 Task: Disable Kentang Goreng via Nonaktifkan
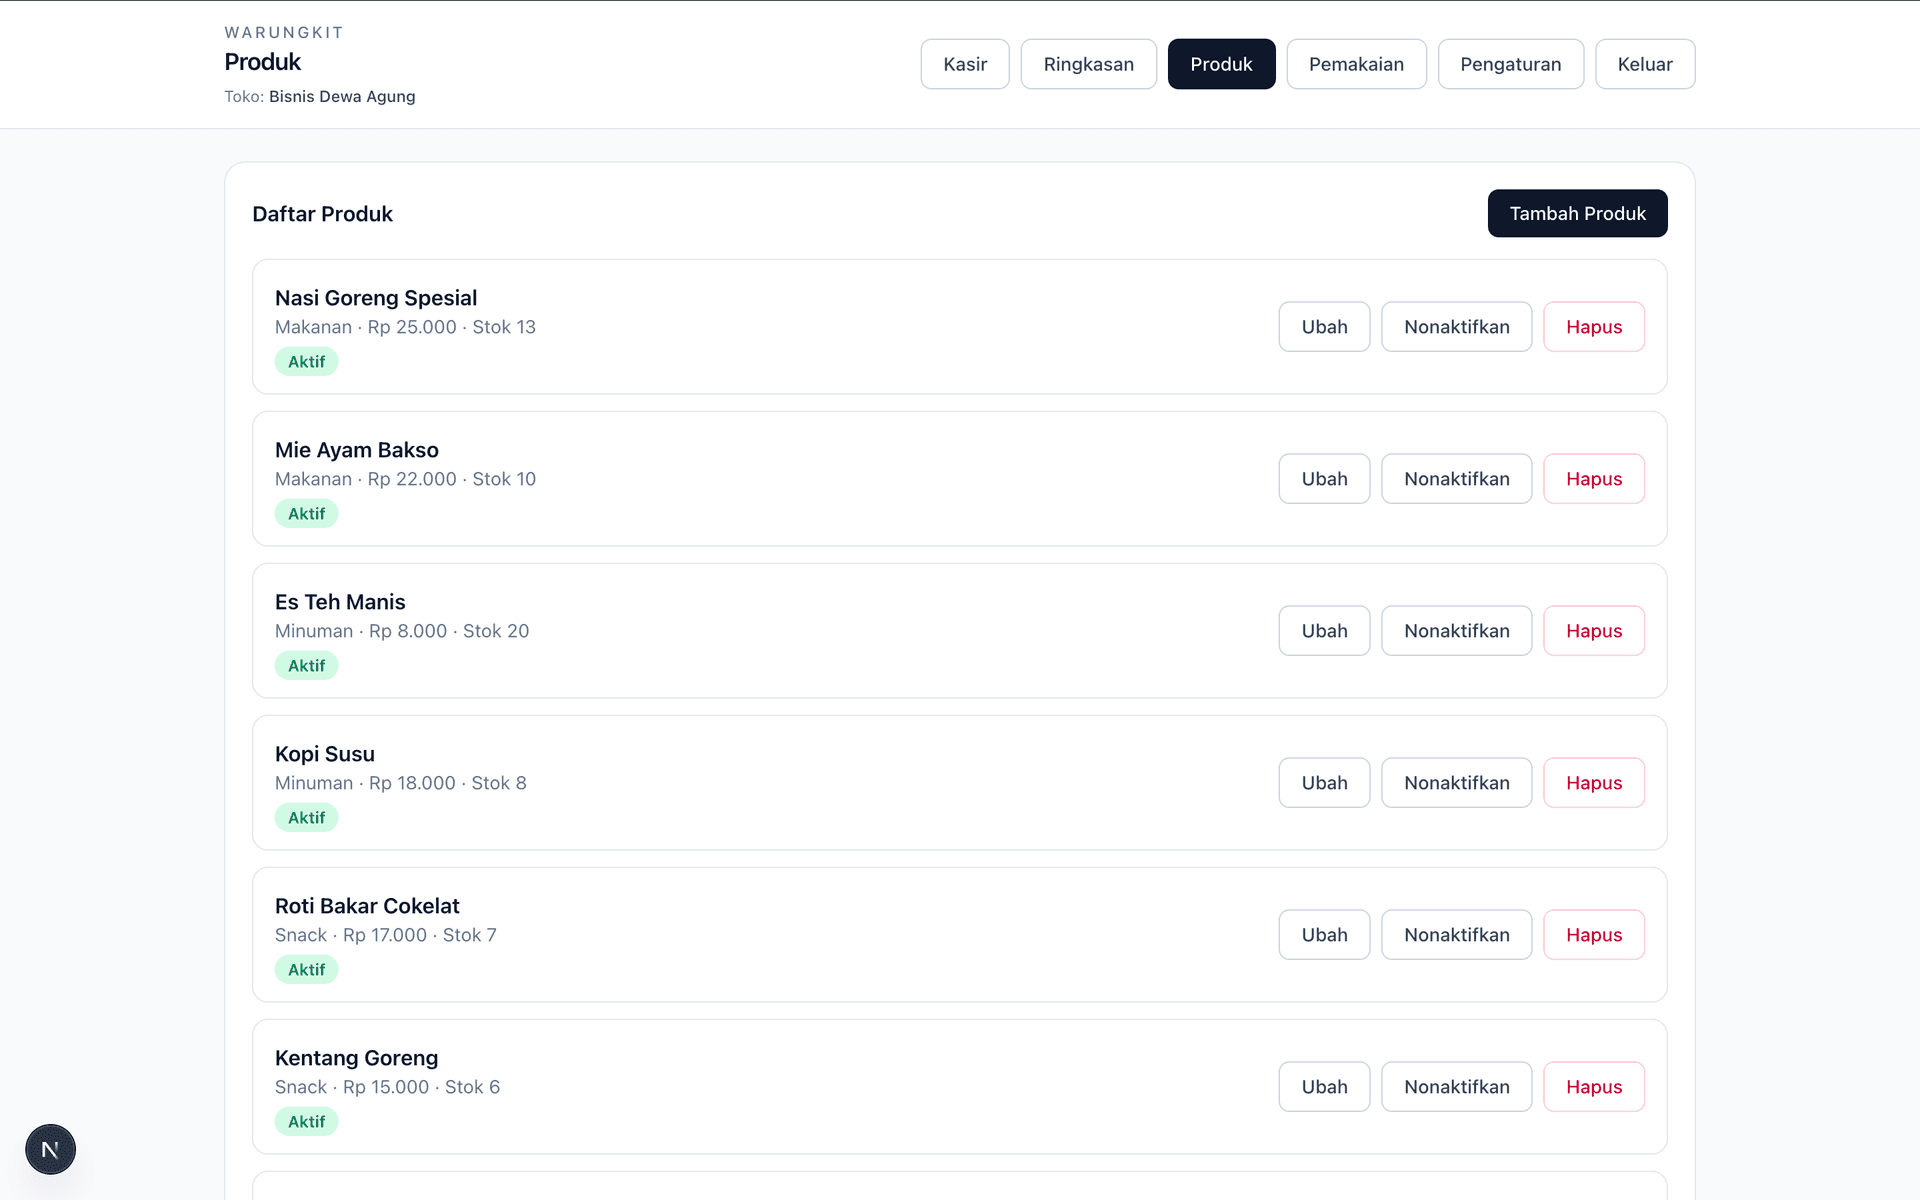(1456, 1087)
